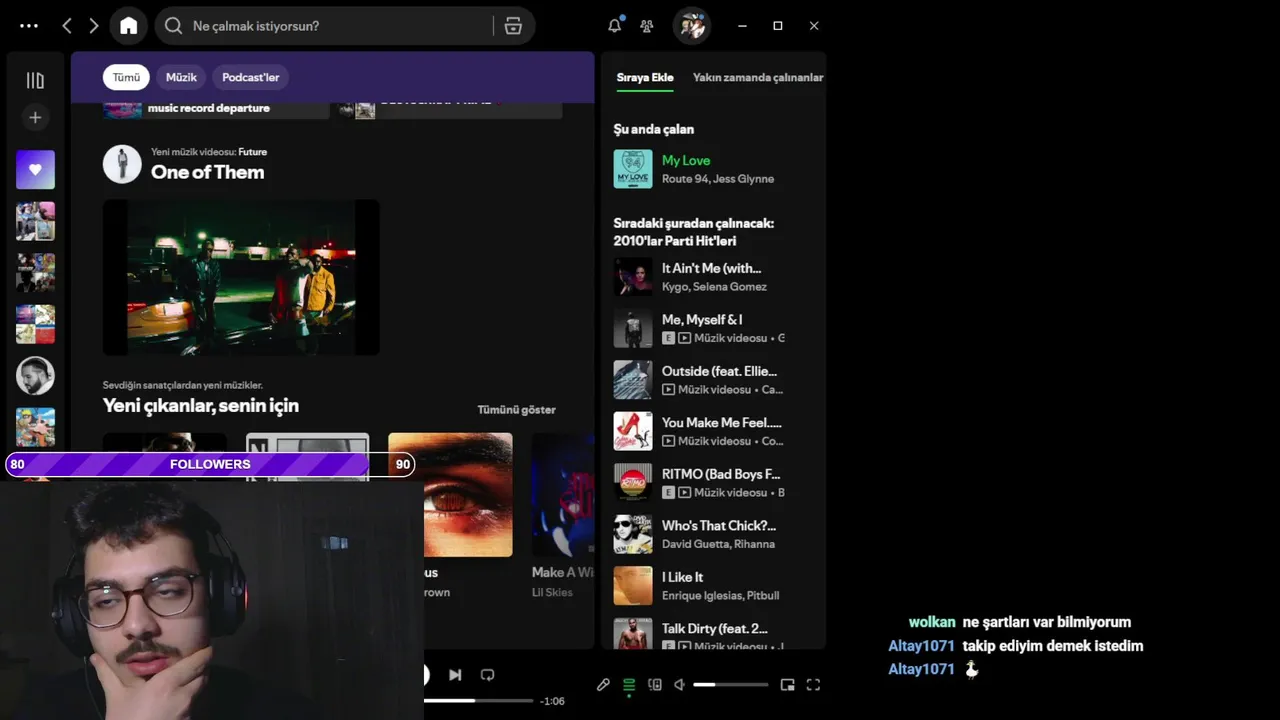
Task: Seek on the song progress bar
Action: (x=479, y=701)
